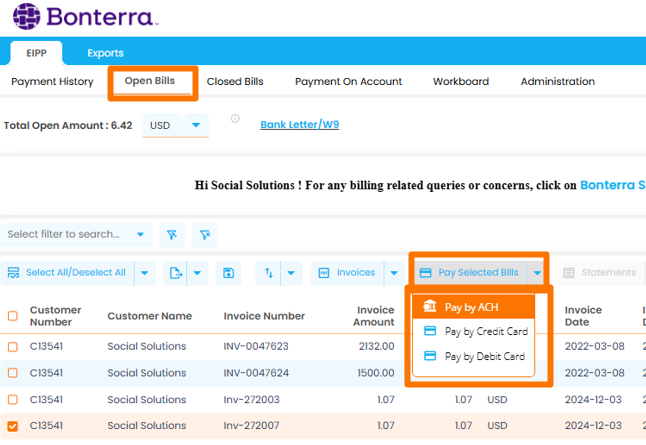This screenshot has height=445, width=646.
Task: Sort by Invoice Amount column header
Action: click(x=374, y=316)
